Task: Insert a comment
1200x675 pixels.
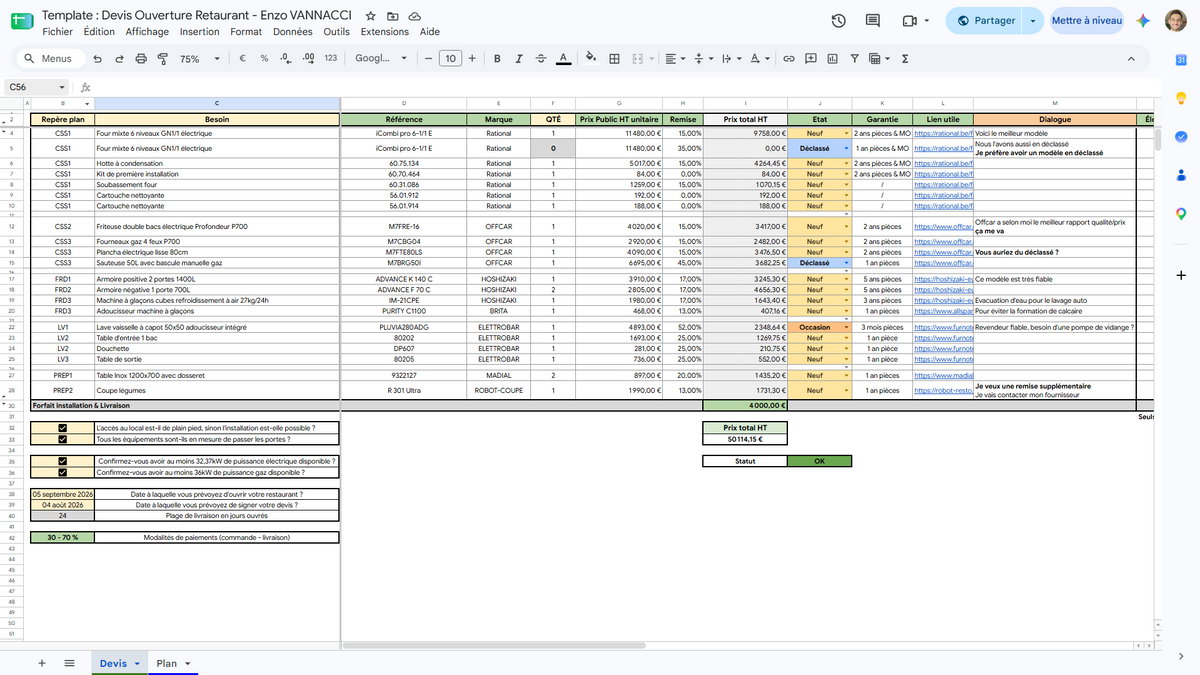Action: pyautogui.click(x=810, y=59)
